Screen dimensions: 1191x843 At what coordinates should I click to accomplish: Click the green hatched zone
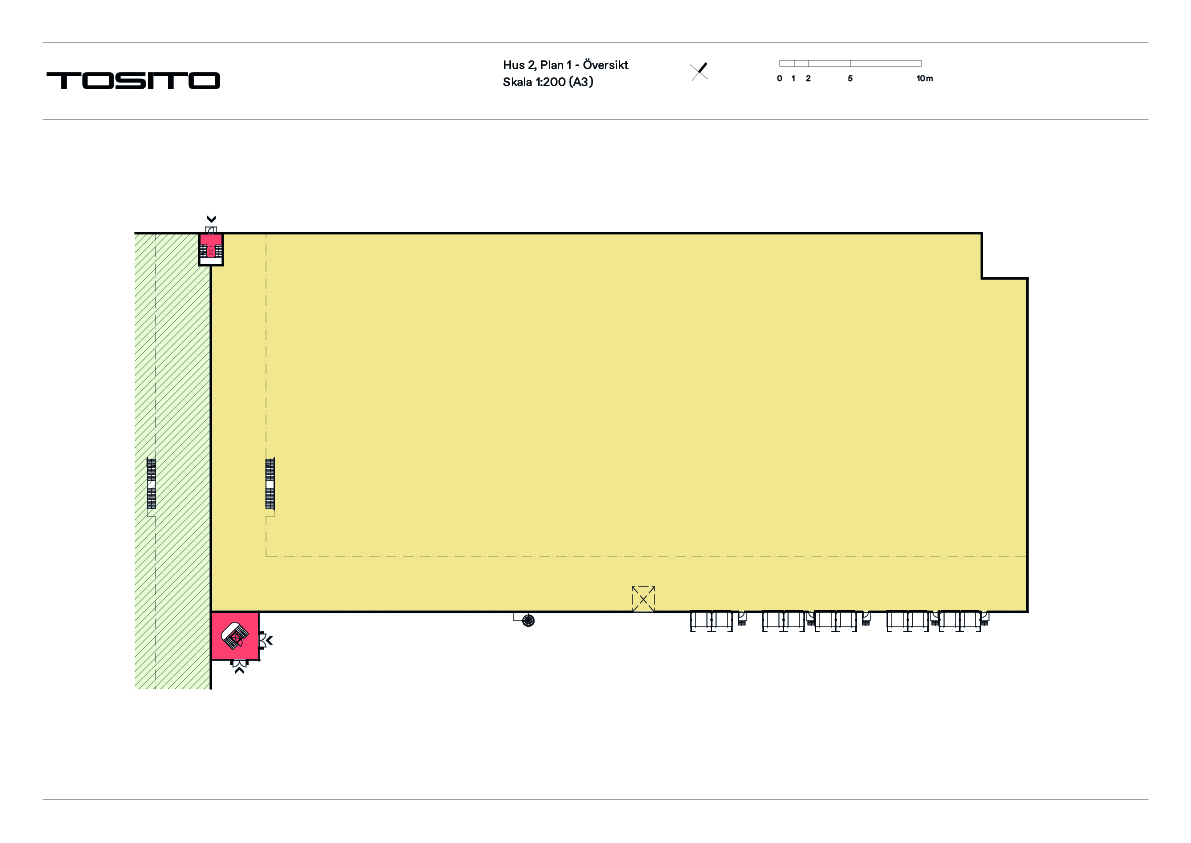[x=172, y=461]
